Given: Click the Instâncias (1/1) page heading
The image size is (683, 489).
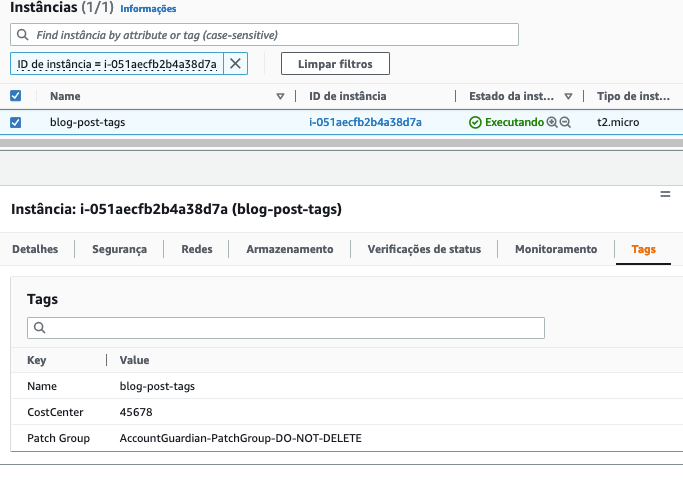Looking at the screenshot, I should pyautogui.click(x=62, y=7).
